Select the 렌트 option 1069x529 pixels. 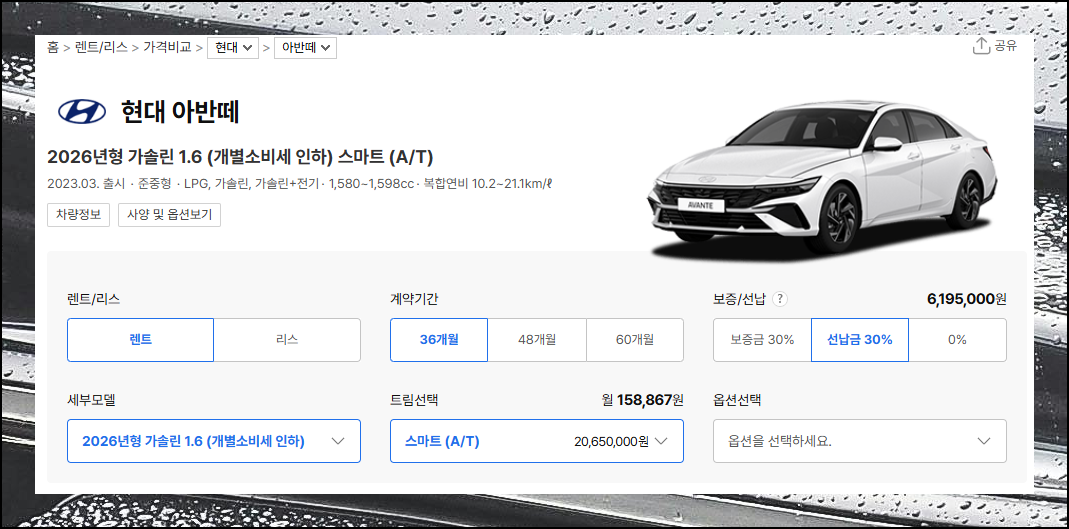click(x=140, y=339)
